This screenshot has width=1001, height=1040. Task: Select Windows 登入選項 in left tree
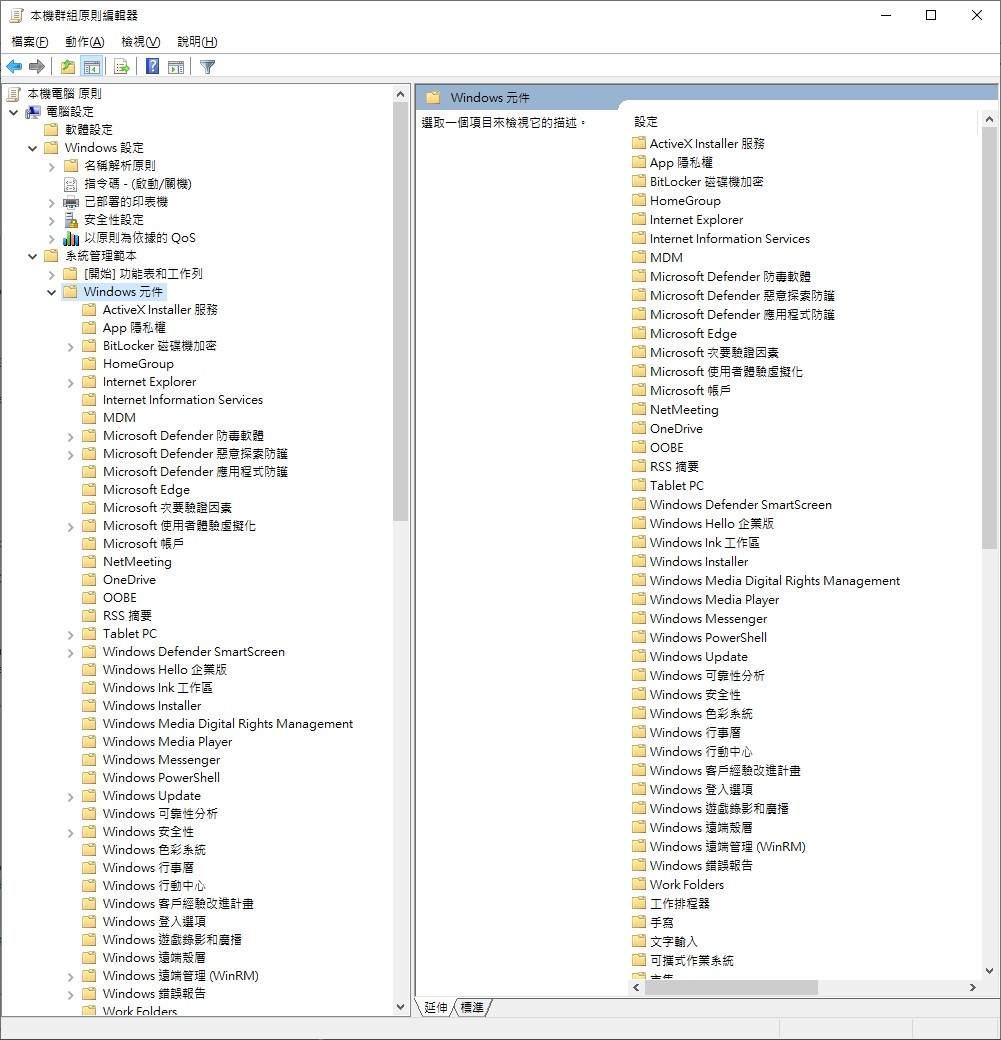pos(154,922)
